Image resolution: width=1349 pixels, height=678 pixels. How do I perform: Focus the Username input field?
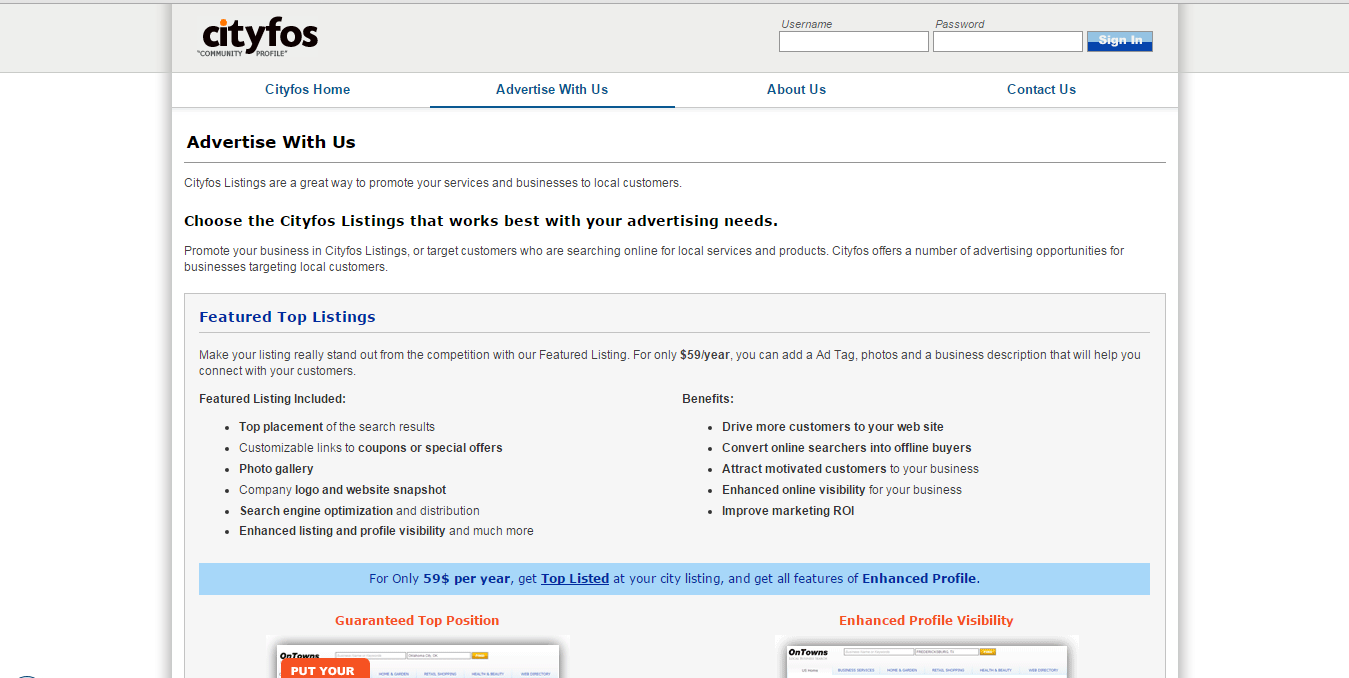click(x=854, y=41)
